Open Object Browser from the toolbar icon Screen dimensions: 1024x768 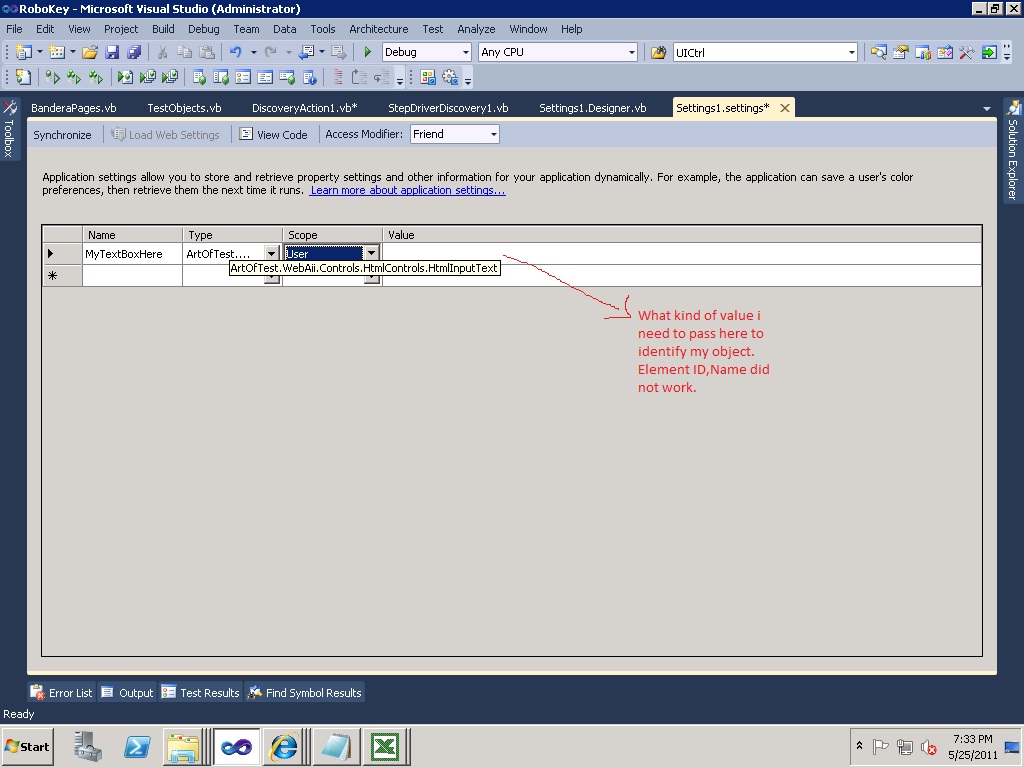tap(945, 52)
